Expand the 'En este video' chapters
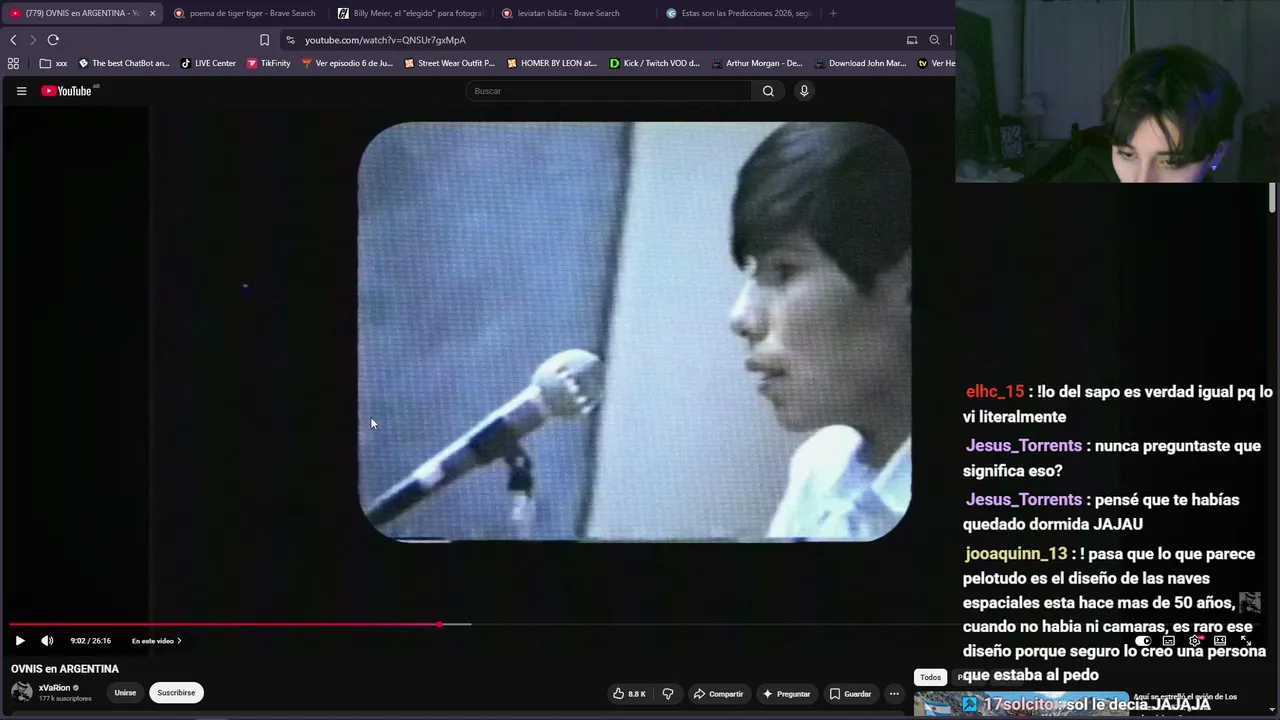Image resolution: width=1280 pixels, height=720 pixels. tap(156, 641)
